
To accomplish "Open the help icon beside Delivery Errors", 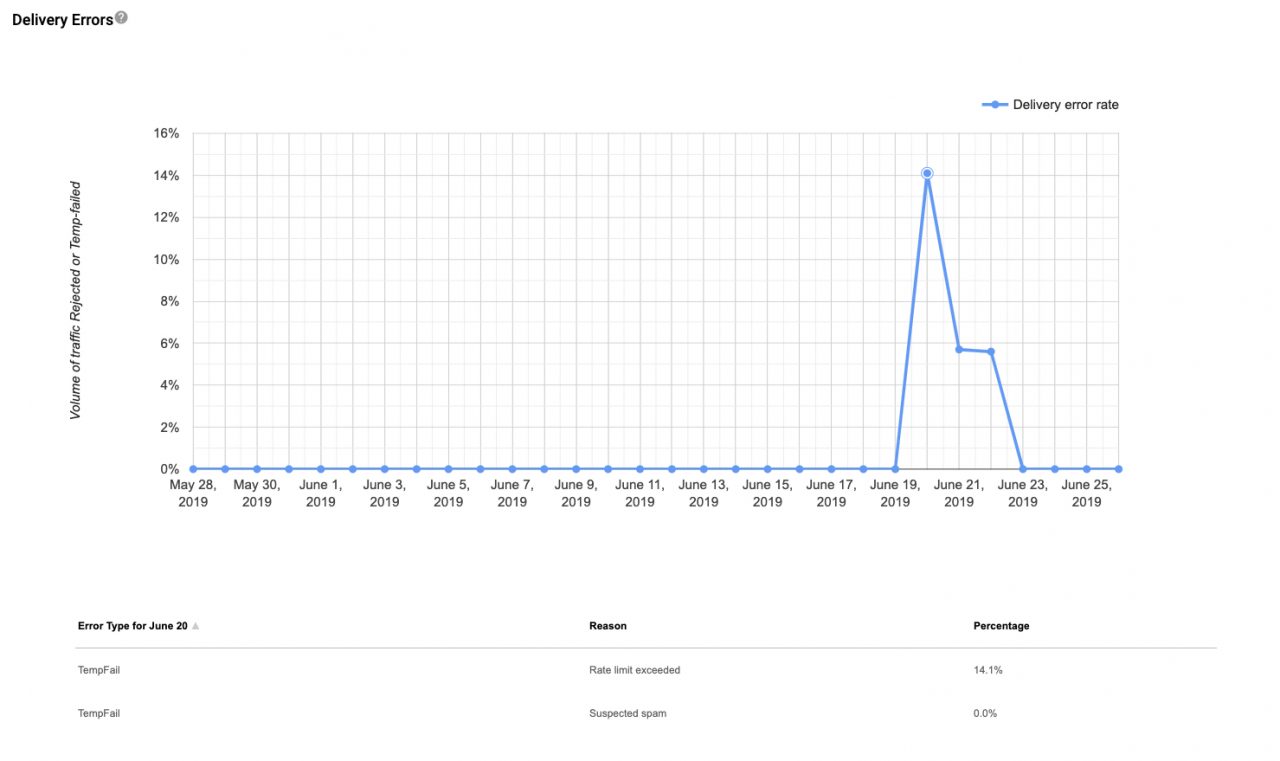I will click(x=121, y=18).
